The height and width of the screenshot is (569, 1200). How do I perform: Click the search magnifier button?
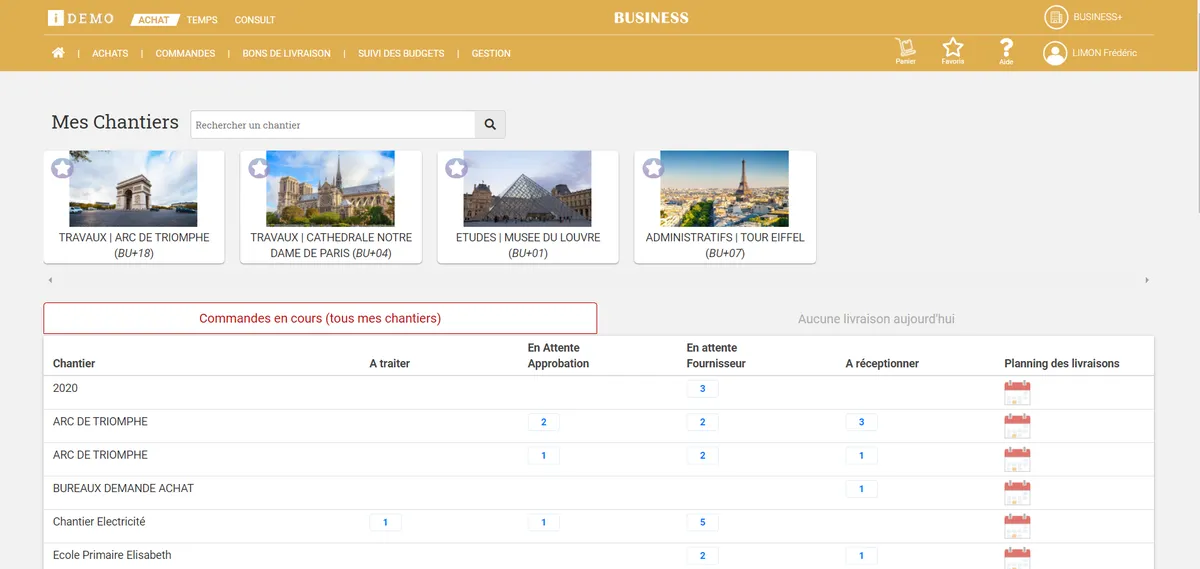point(490,125)
